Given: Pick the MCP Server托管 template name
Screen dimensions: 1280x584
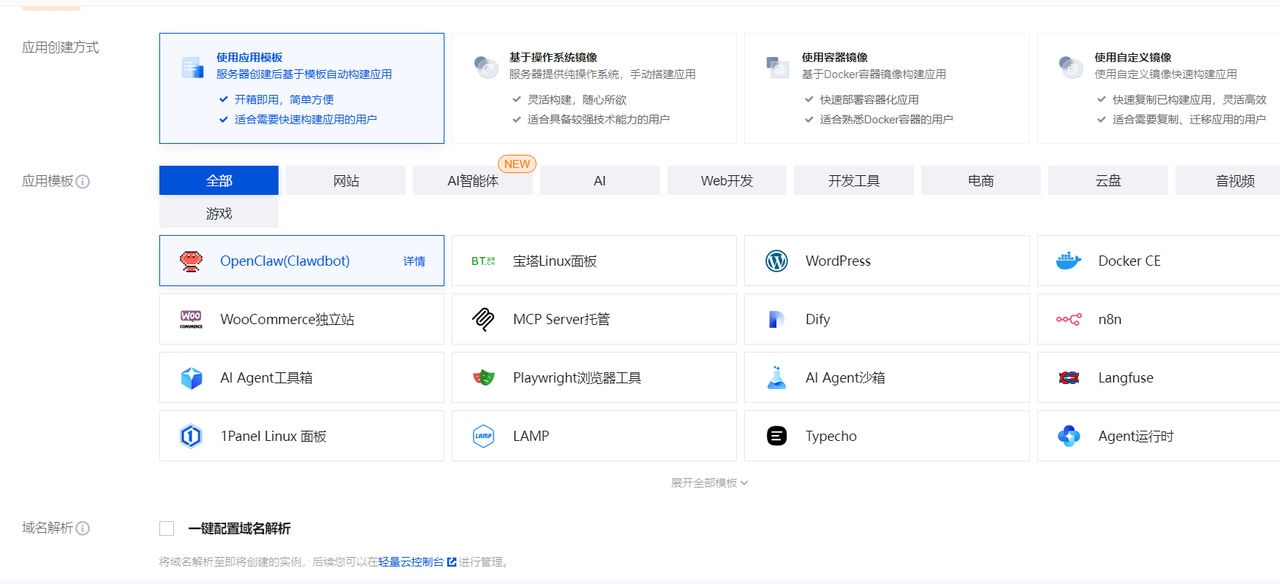Looking at the screenshot, I should 561,319.
